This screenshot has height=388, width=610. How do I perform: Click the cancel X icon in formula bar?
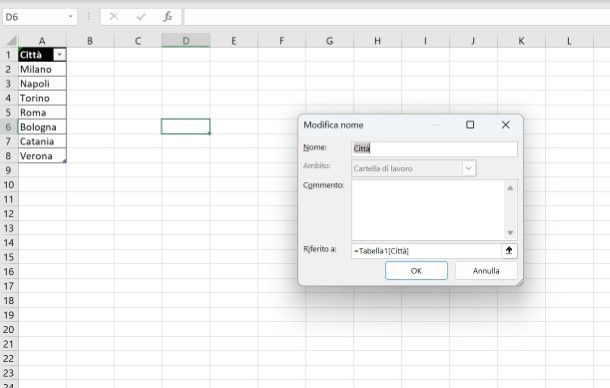114,17
